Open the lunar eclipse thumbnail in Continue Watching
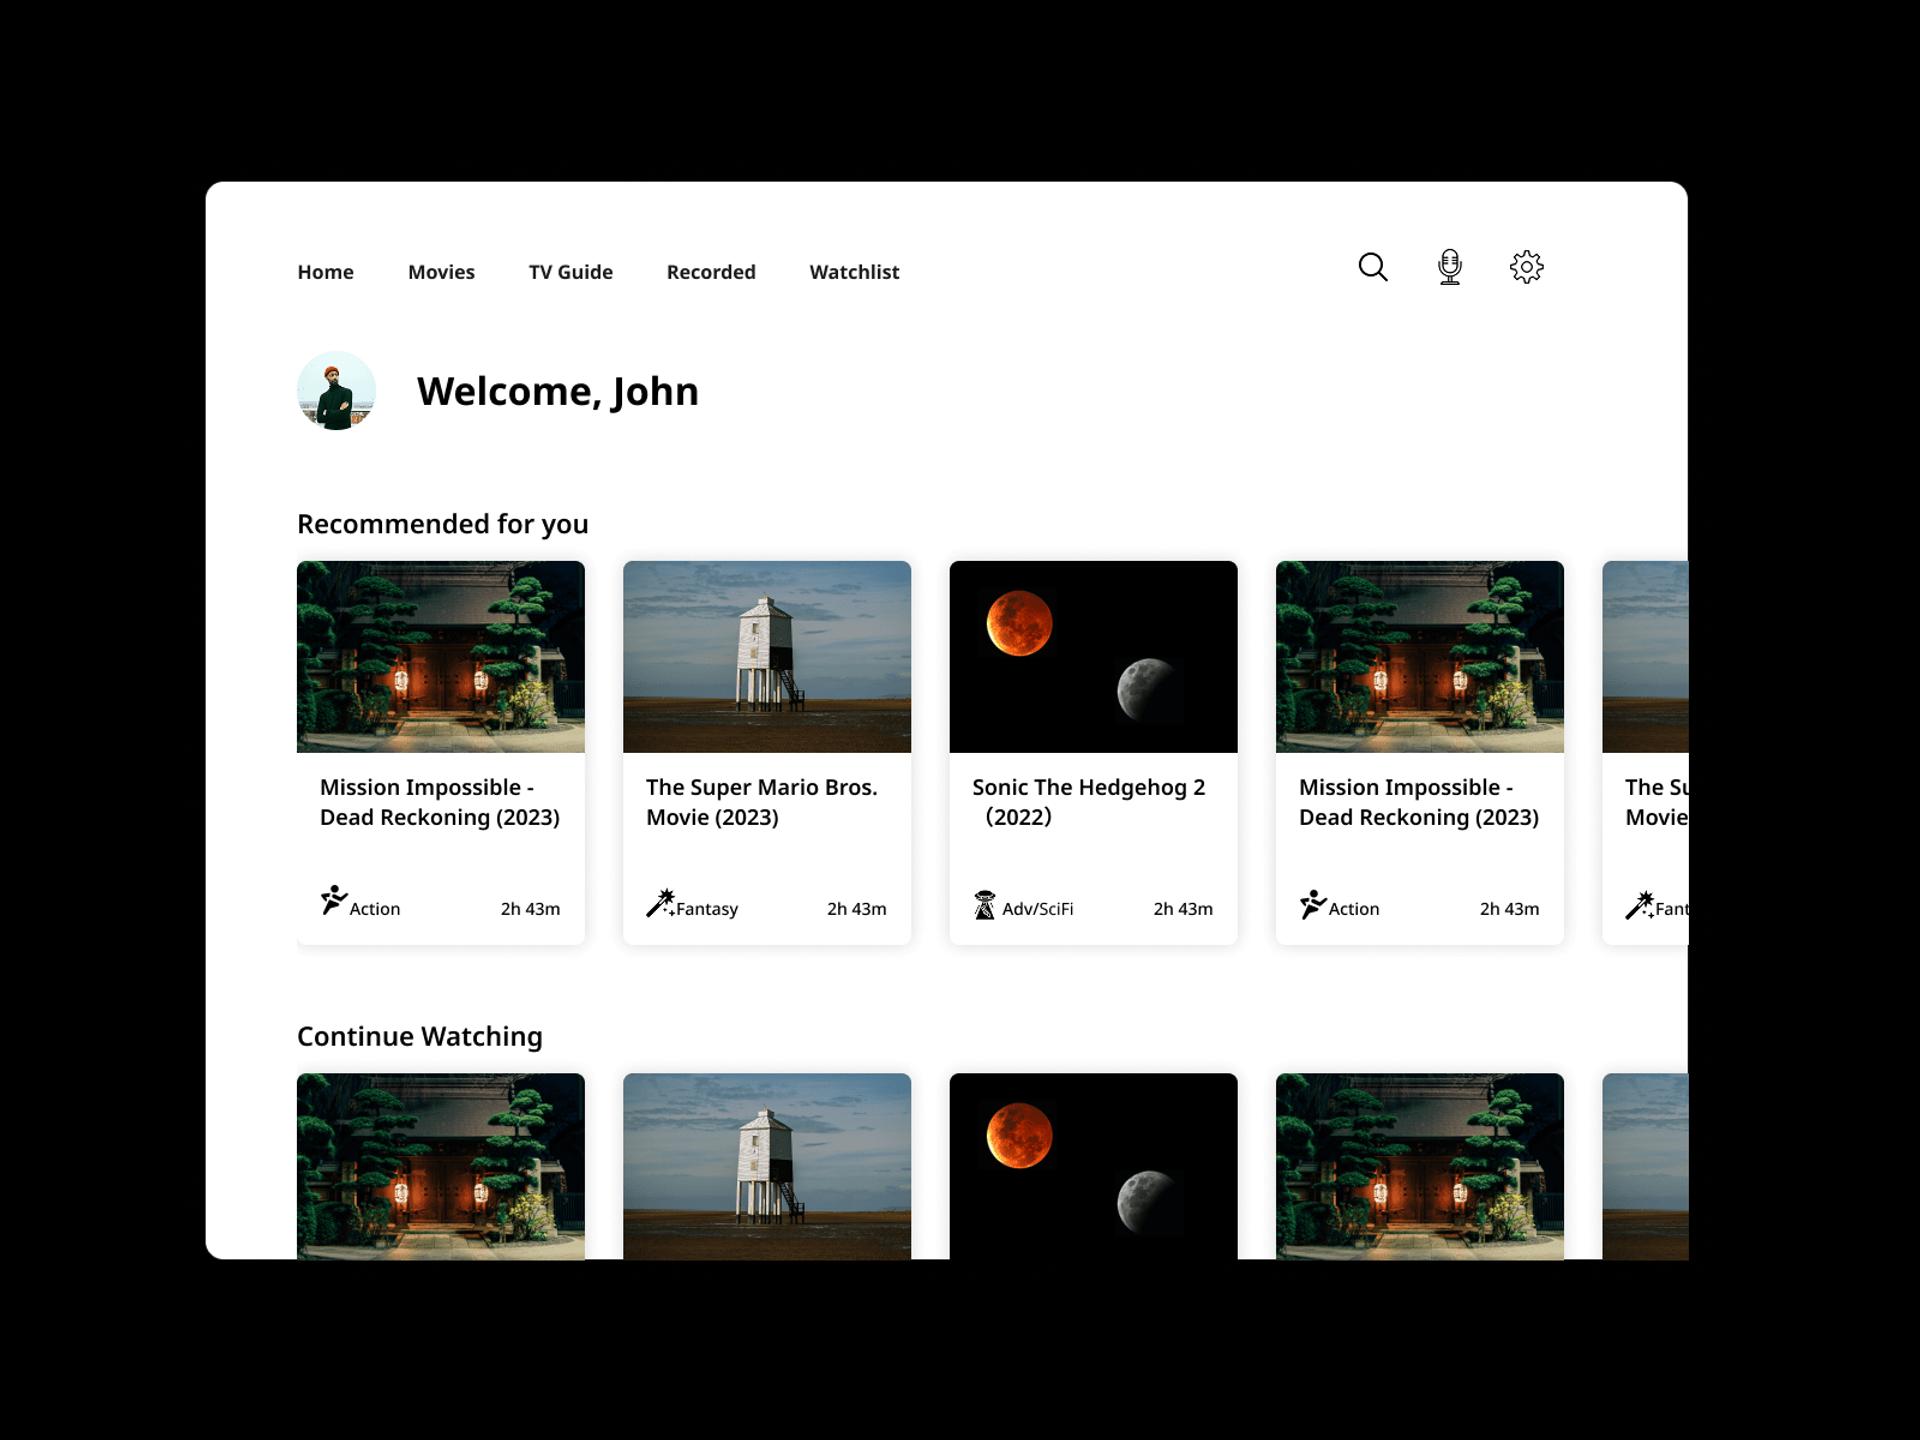Viewport: 1920px width, 1440px height. tap(1093, 1166)
